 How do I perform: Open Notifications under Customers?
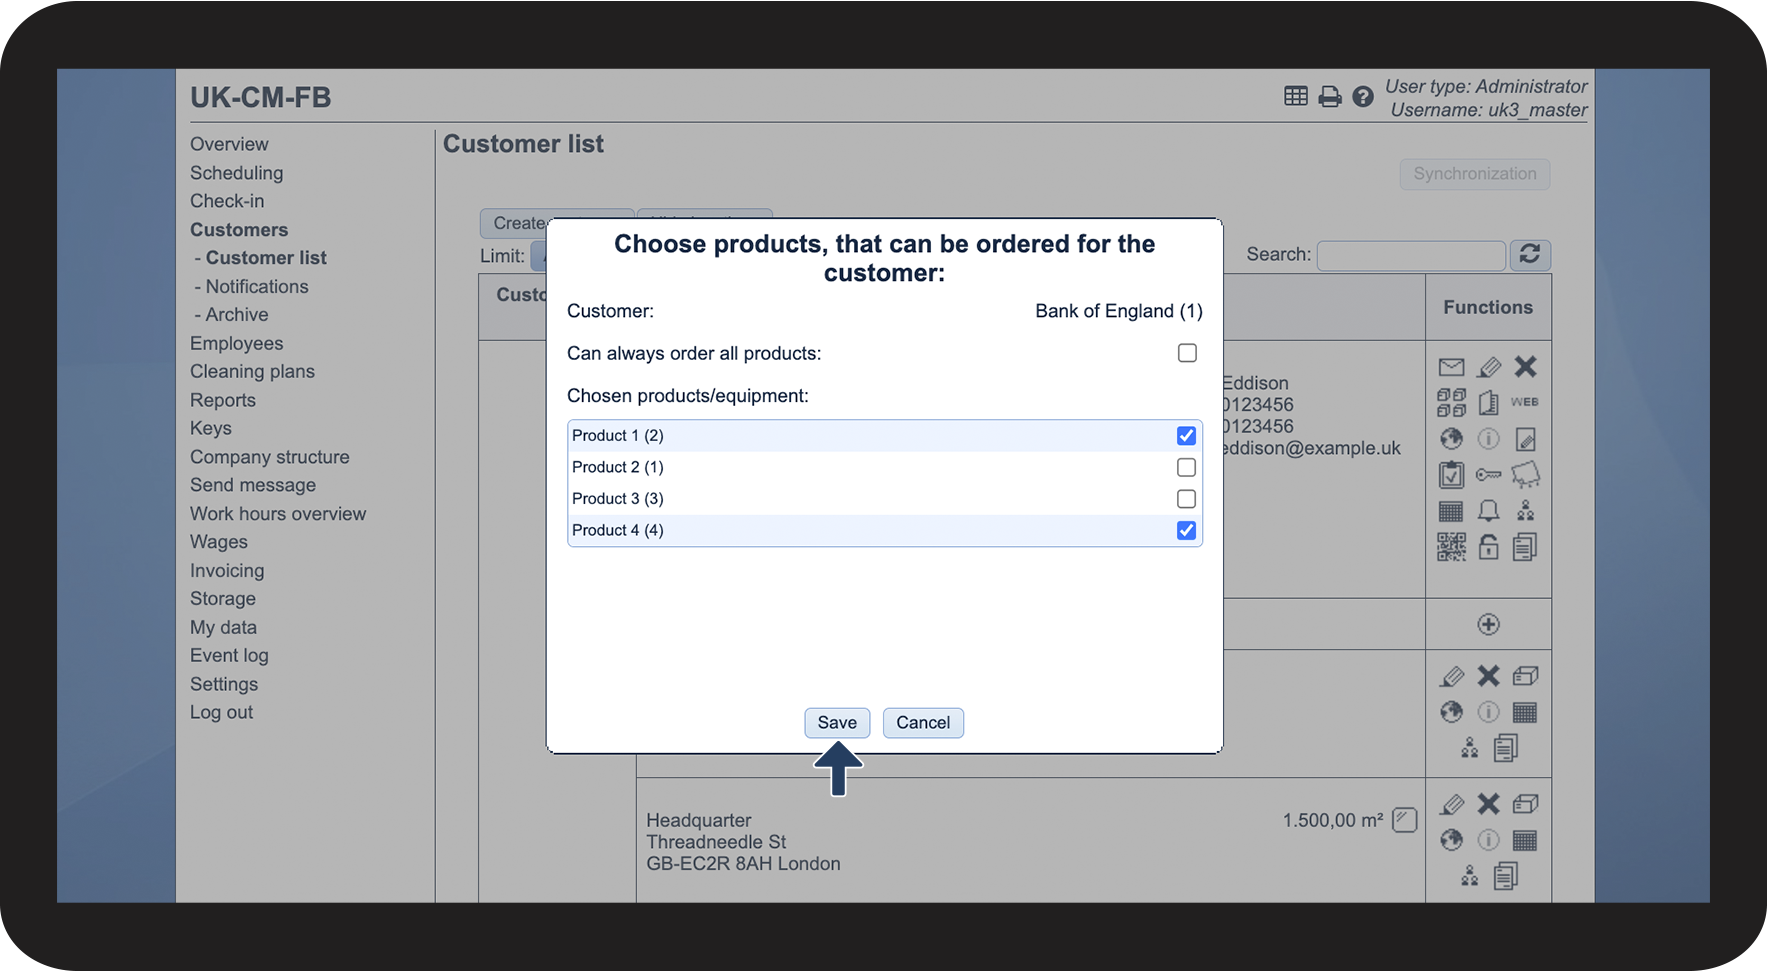pyautogui.click(x=257, y=286)
